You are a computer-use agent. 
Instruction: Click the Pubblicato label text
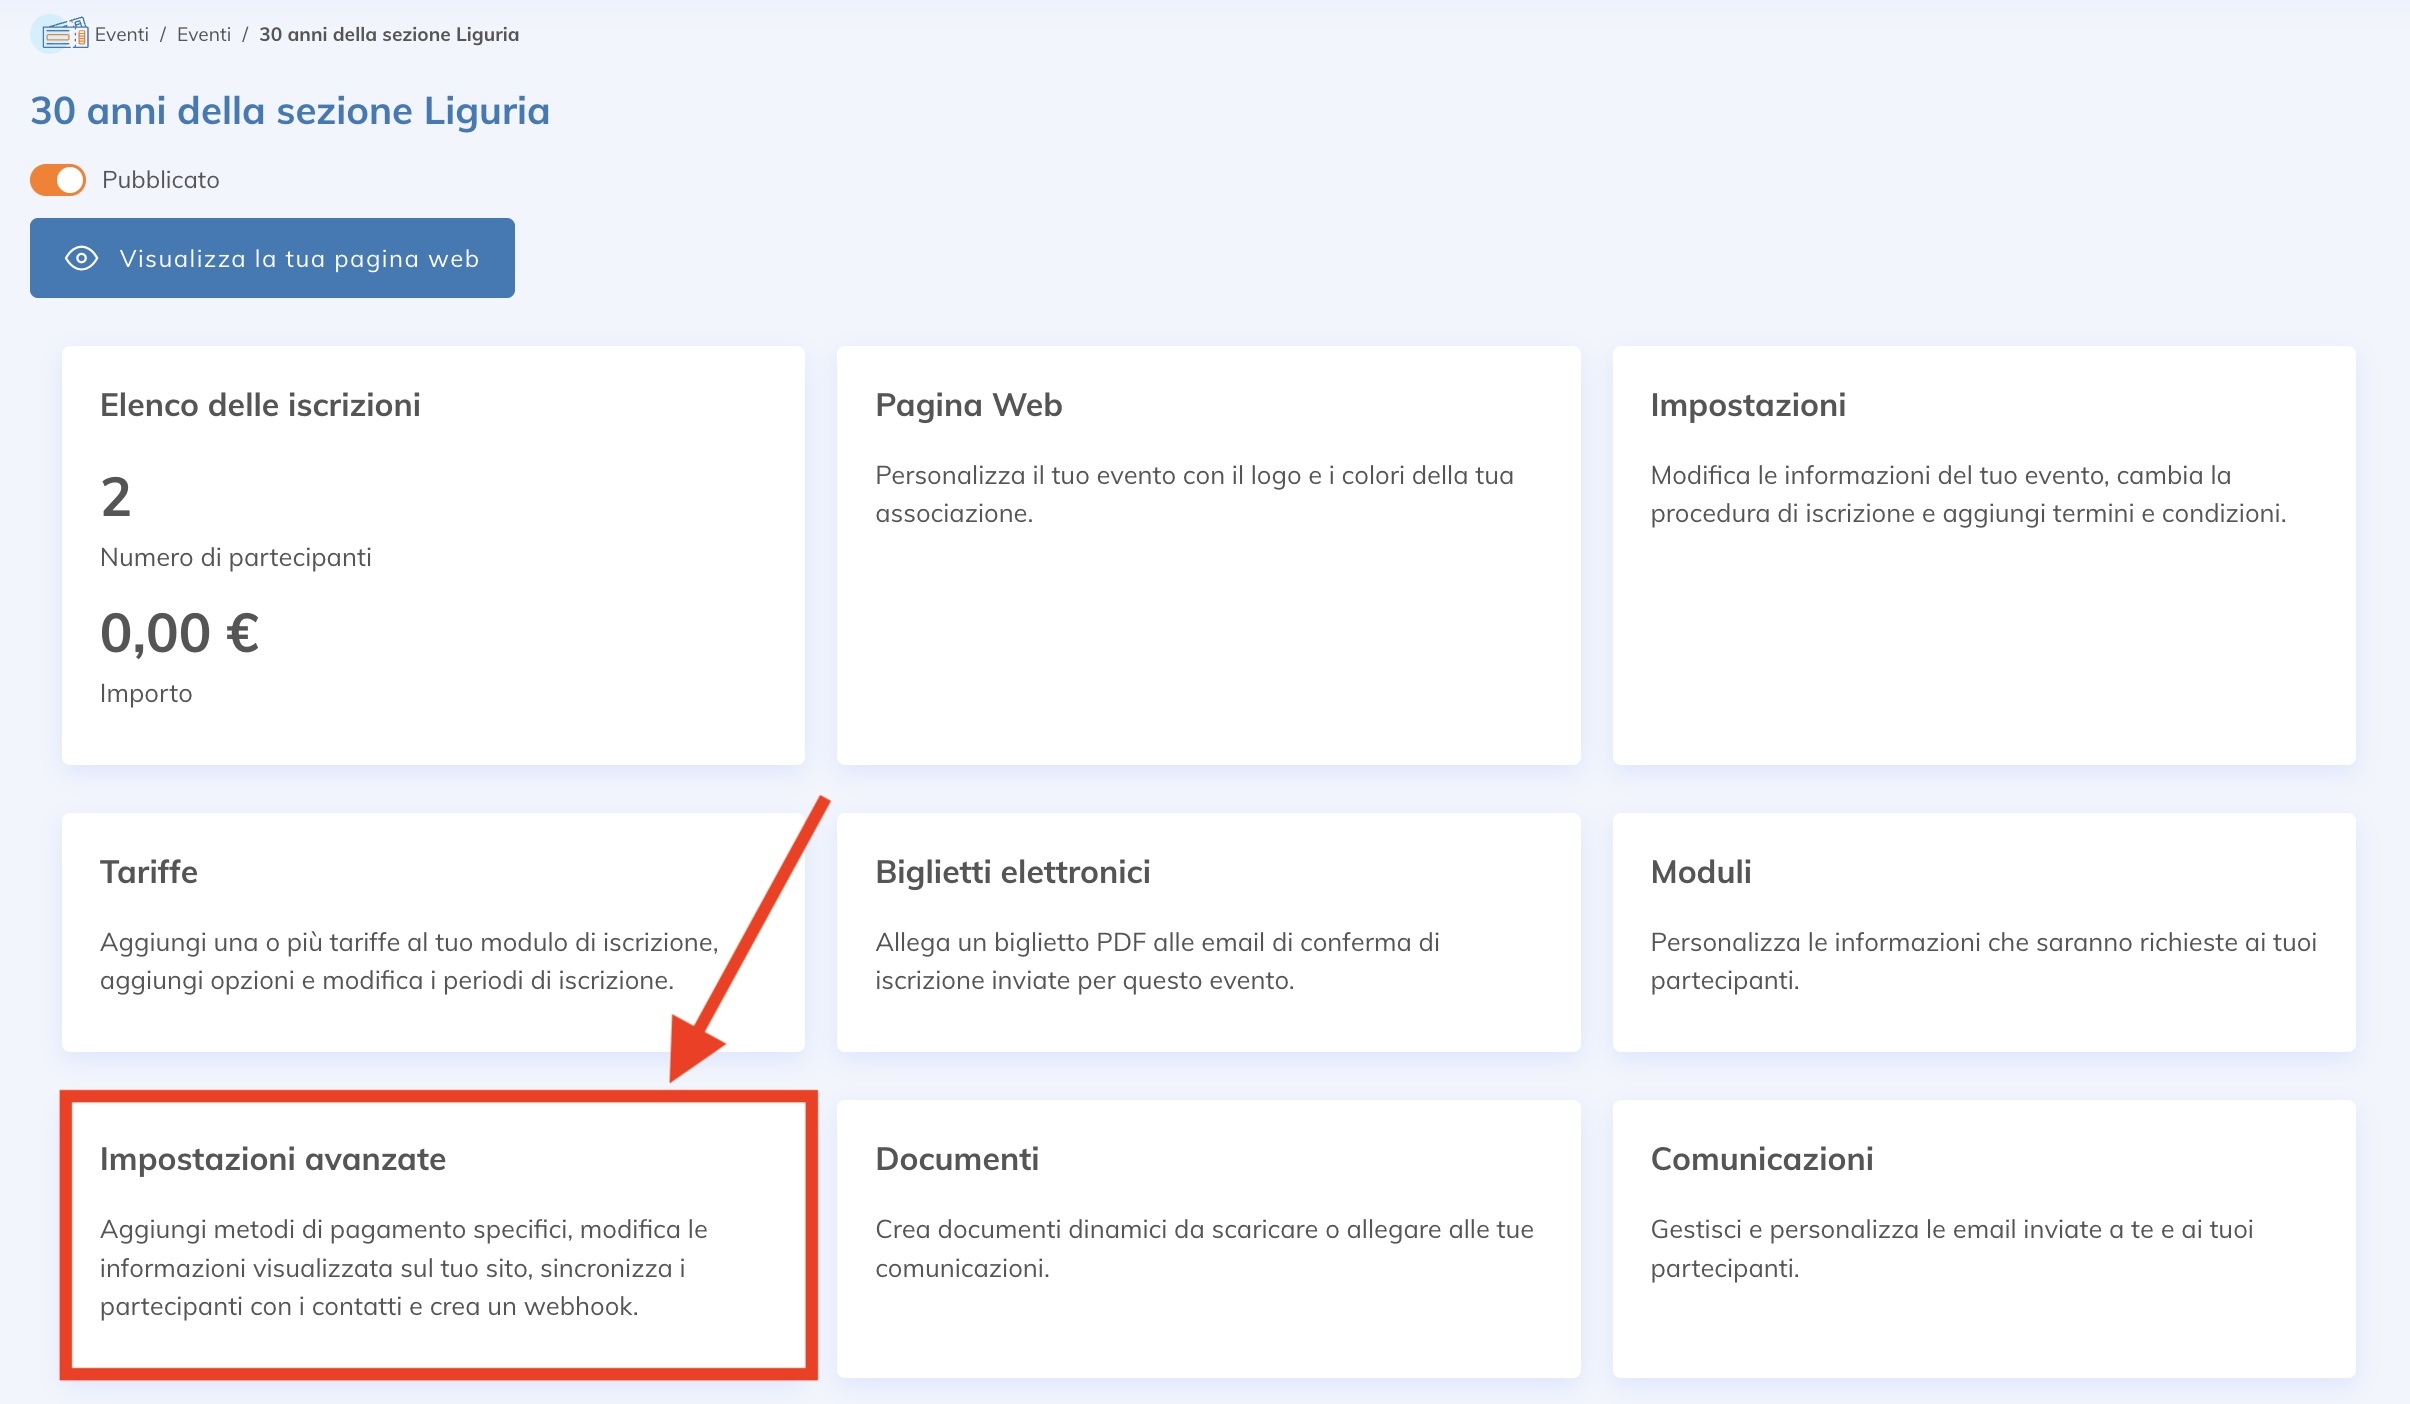[160, 180]
